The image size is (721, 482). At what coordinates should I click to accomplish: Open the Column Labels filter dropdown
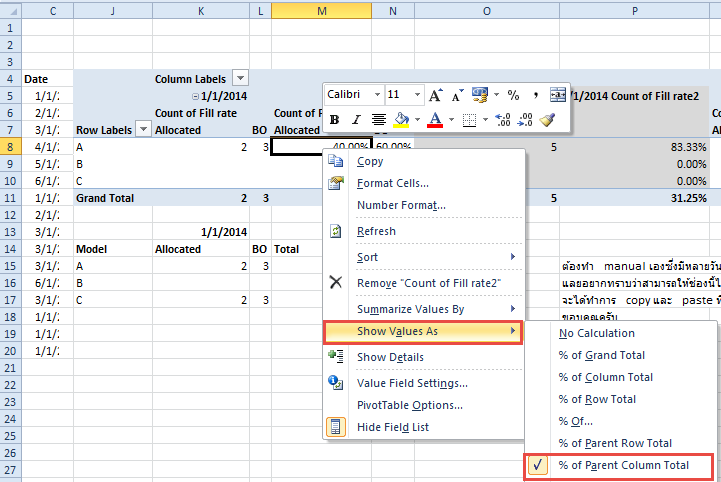pos(240,78)
